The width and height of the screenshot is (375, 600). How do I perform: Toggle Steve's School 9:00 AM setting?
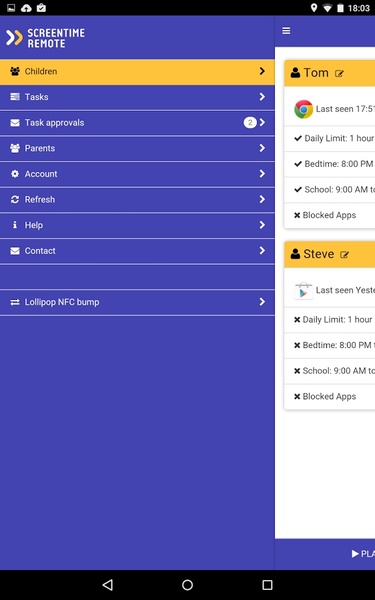[x=330, y=371]
